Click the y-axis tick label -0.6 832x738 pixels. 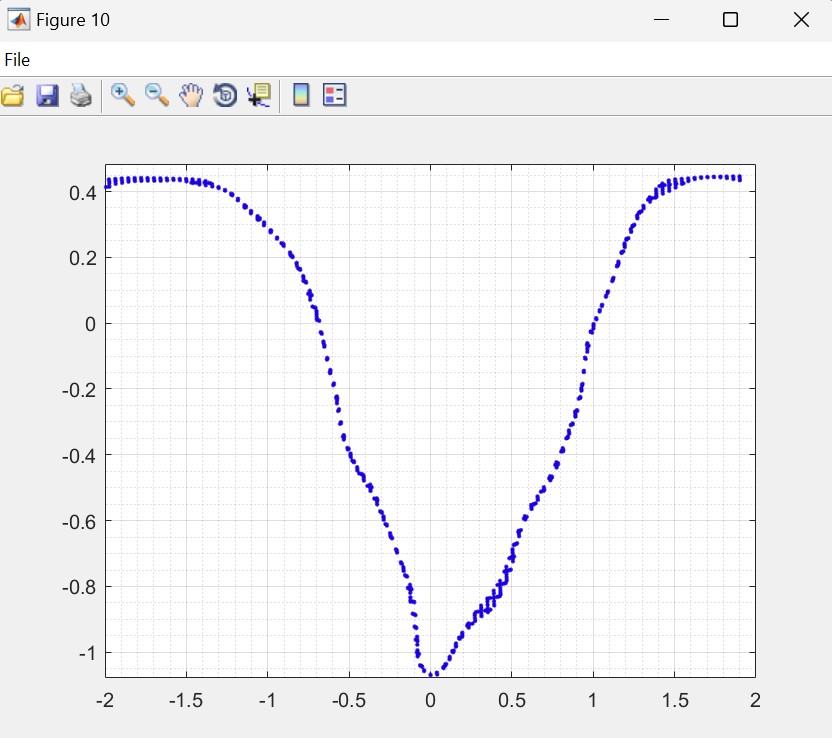[x=79, y=521]
